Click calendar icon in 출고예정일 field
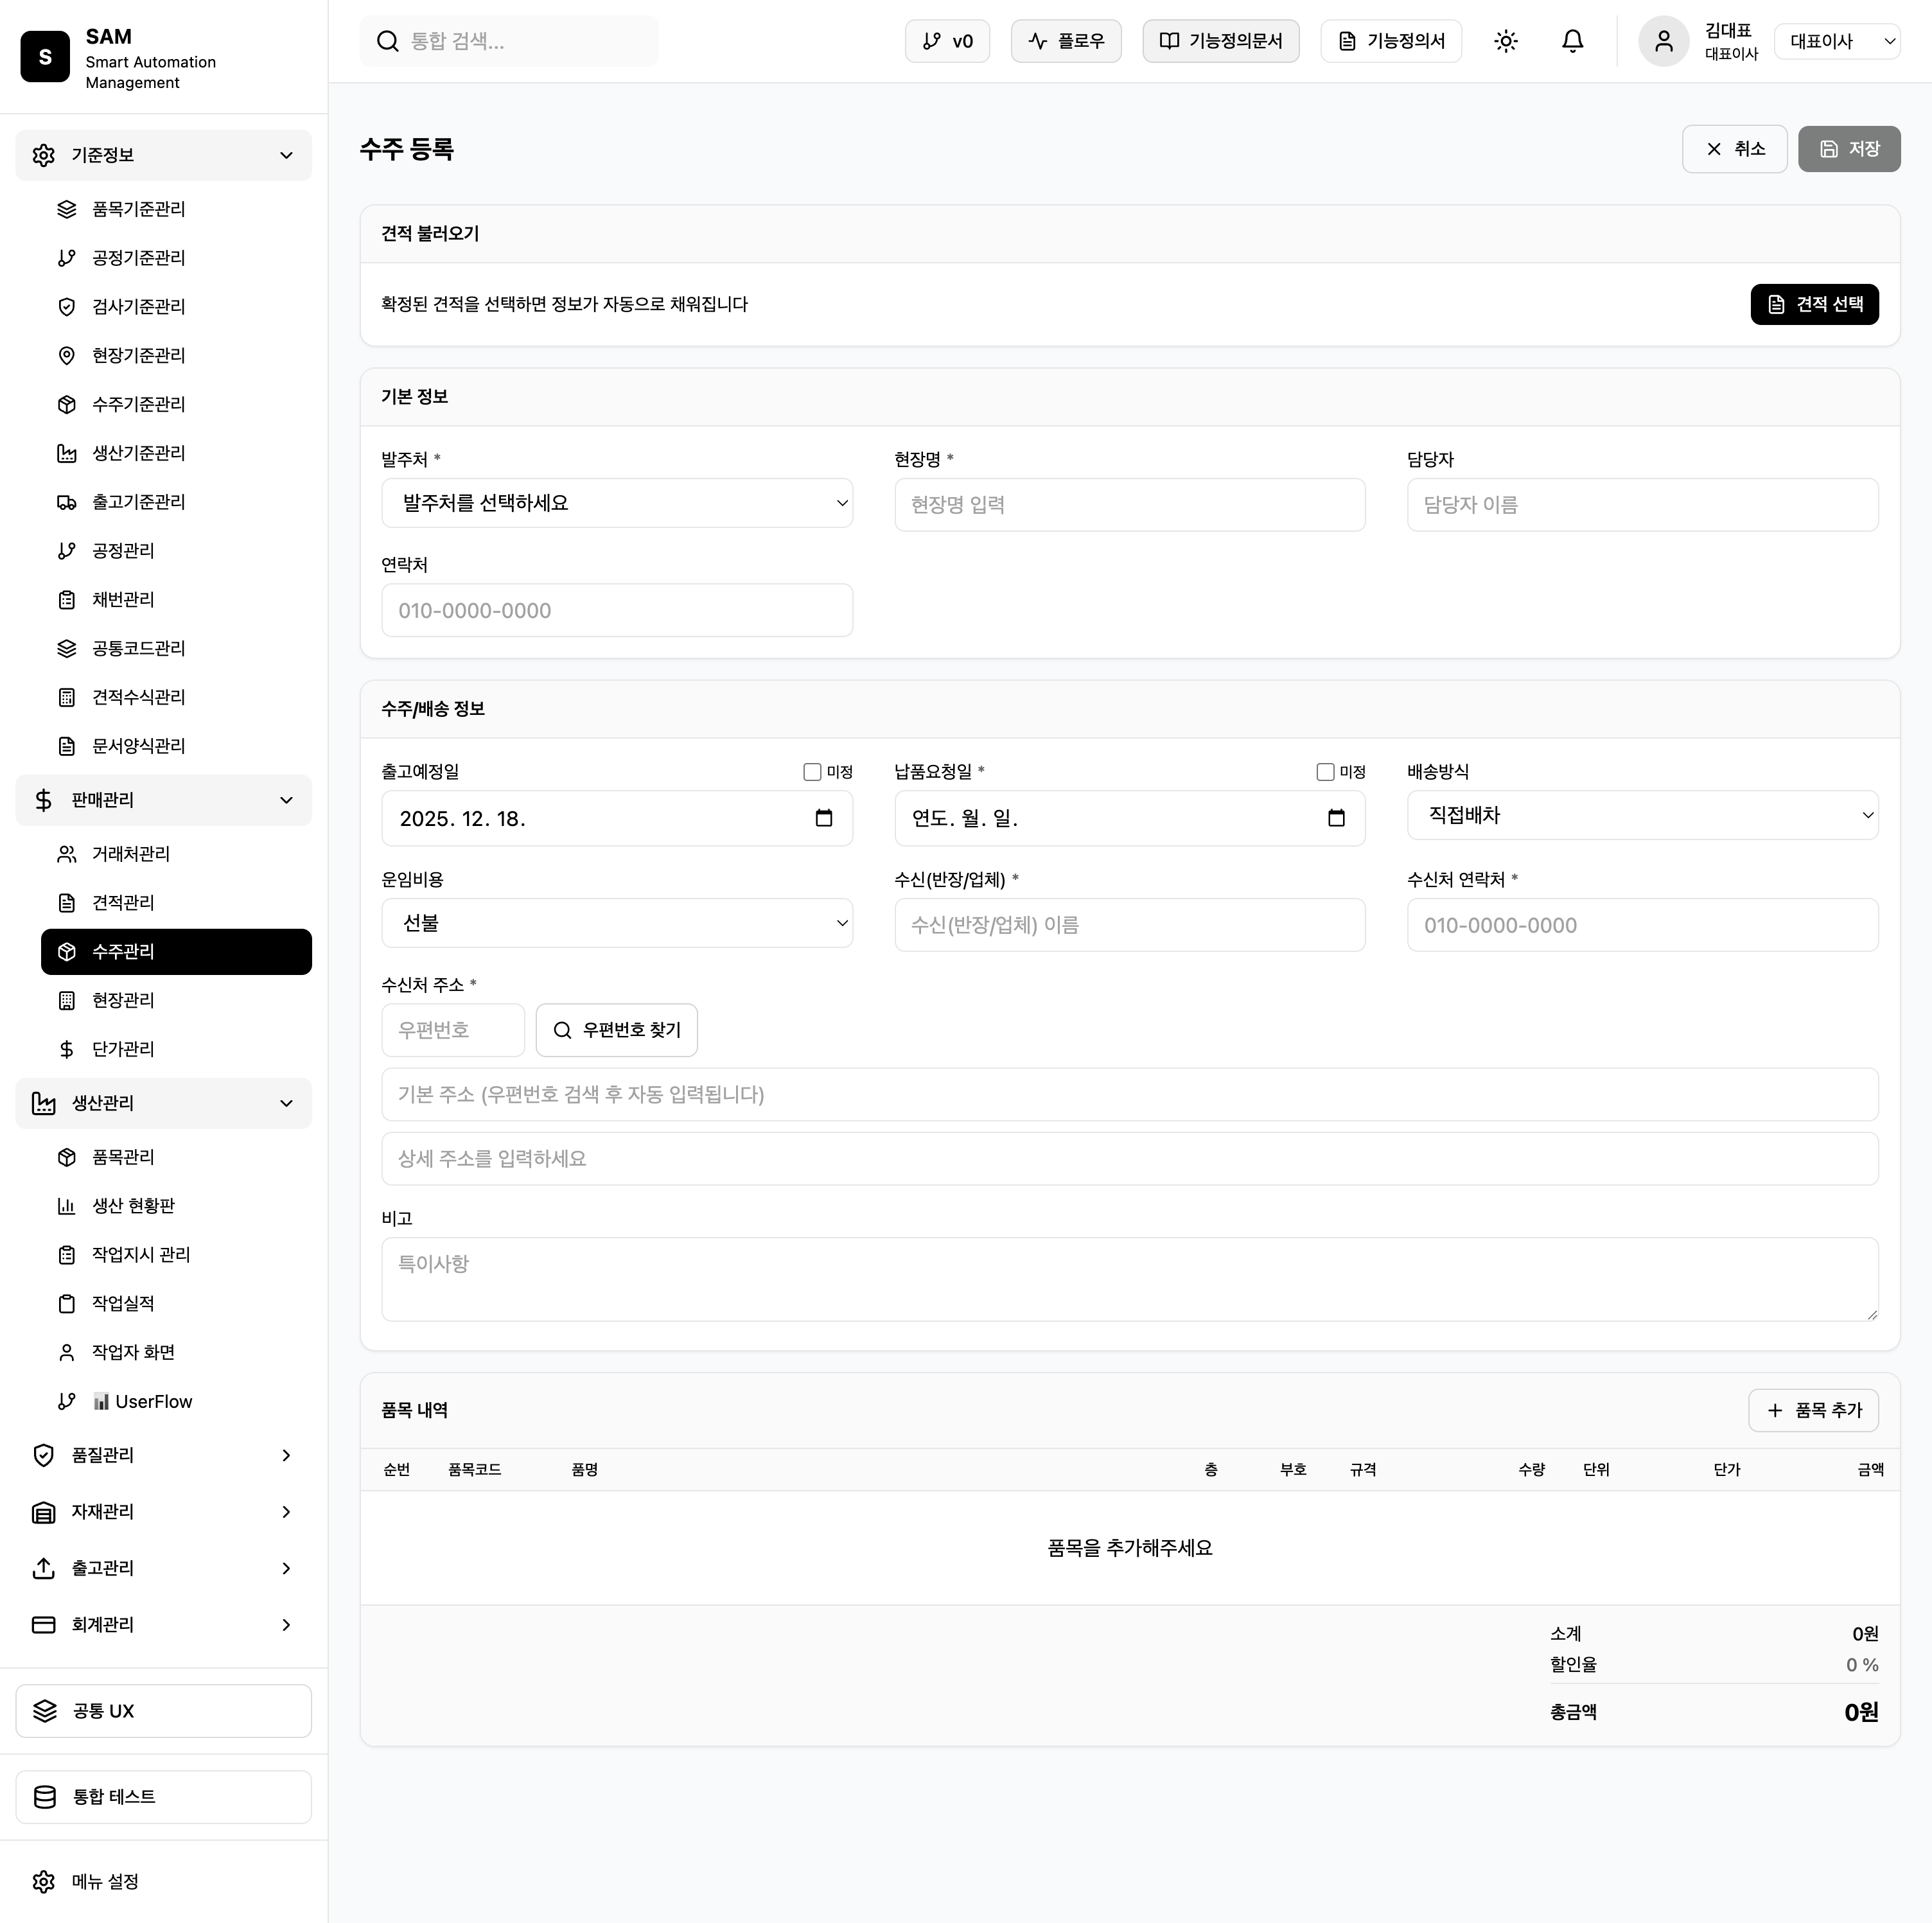 click(823, 818)
